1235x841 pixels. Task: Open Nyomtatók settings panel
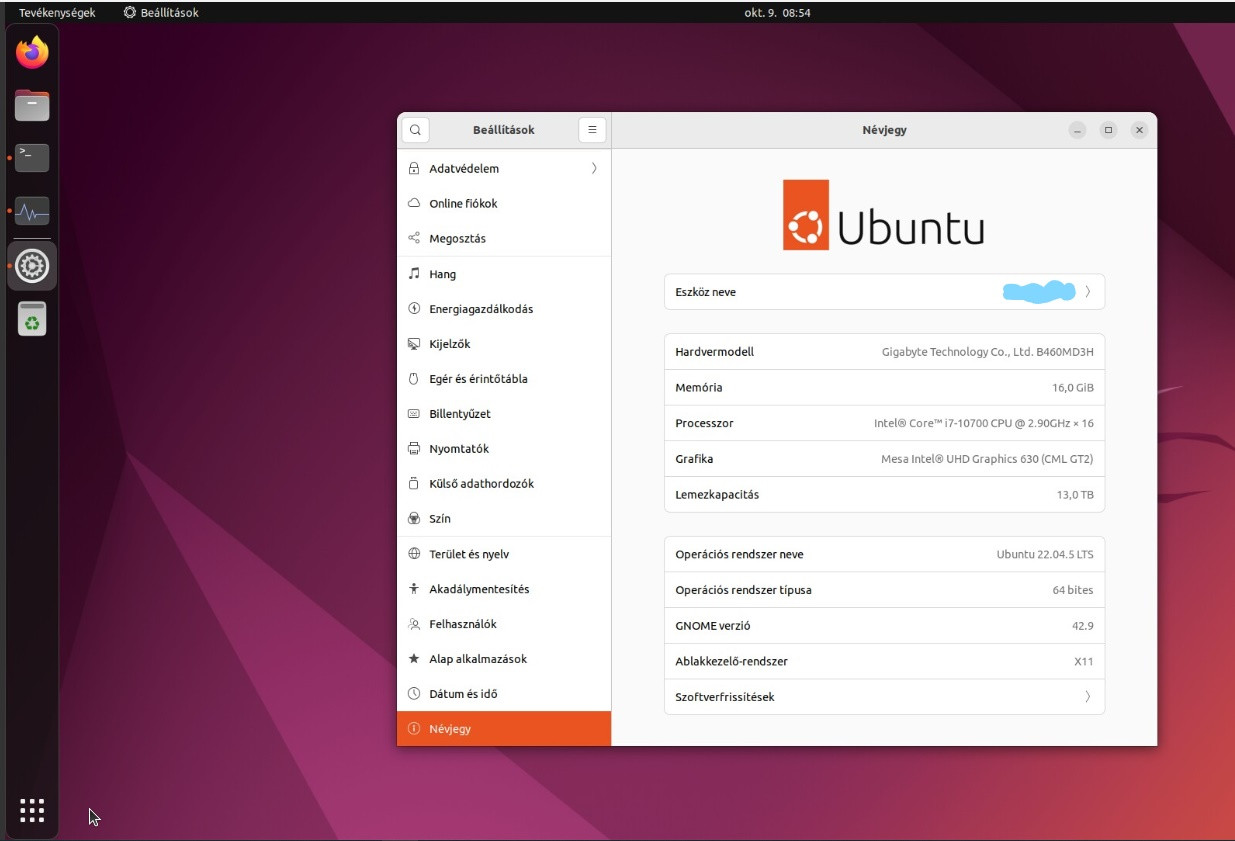(504, 449)
